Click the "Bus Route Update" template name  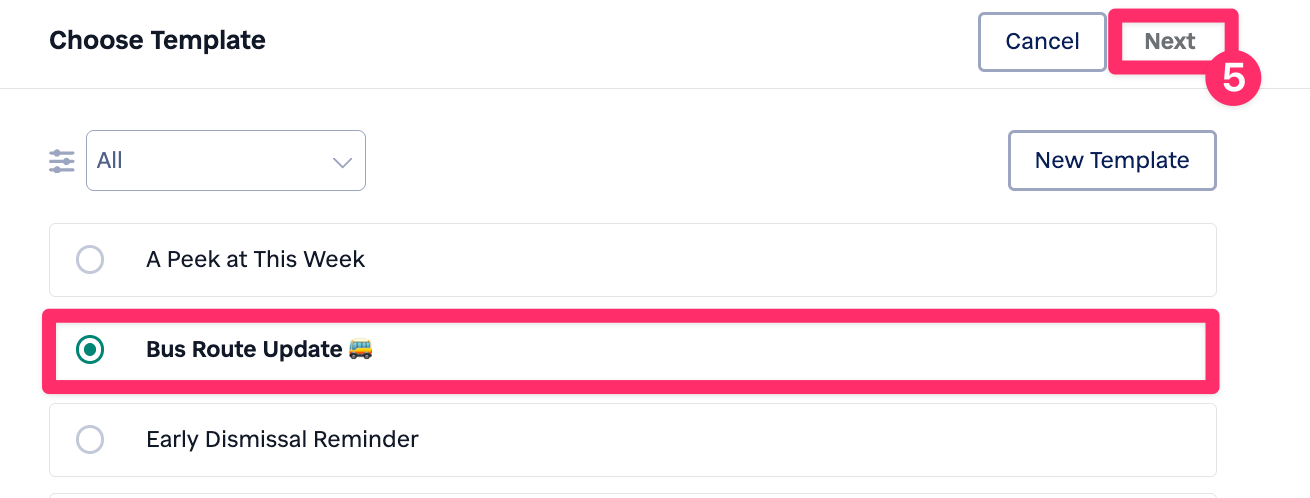tap(244, 349)
